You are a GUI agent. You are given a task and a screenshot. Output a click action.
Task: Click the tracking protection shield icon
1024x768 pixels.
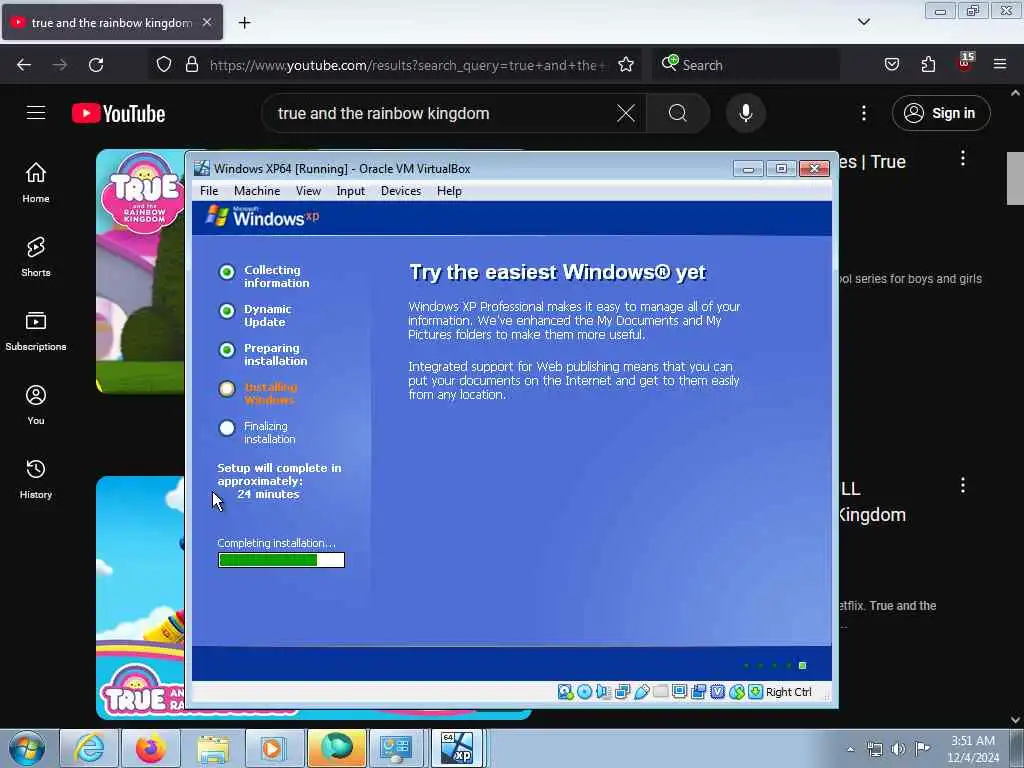point(164,65)
